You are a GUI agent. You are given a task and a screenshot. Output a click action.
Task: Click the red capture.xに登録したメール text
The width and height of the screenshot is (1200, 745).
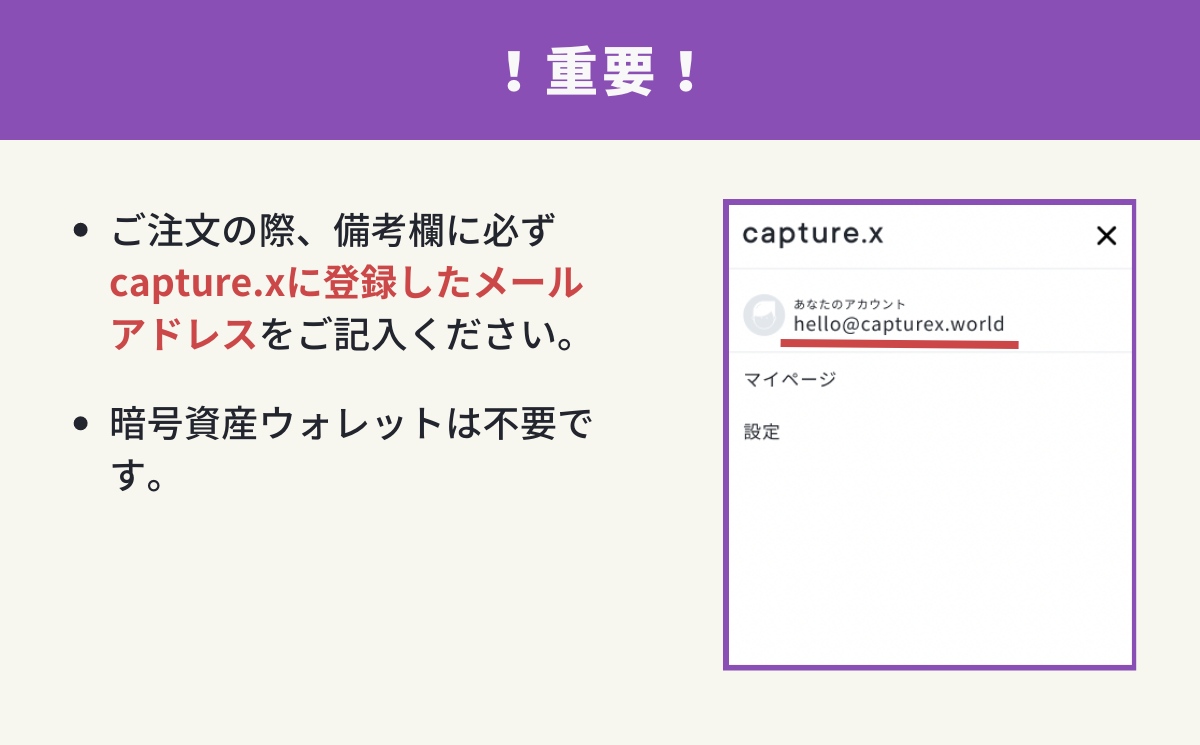pos(346,283)
